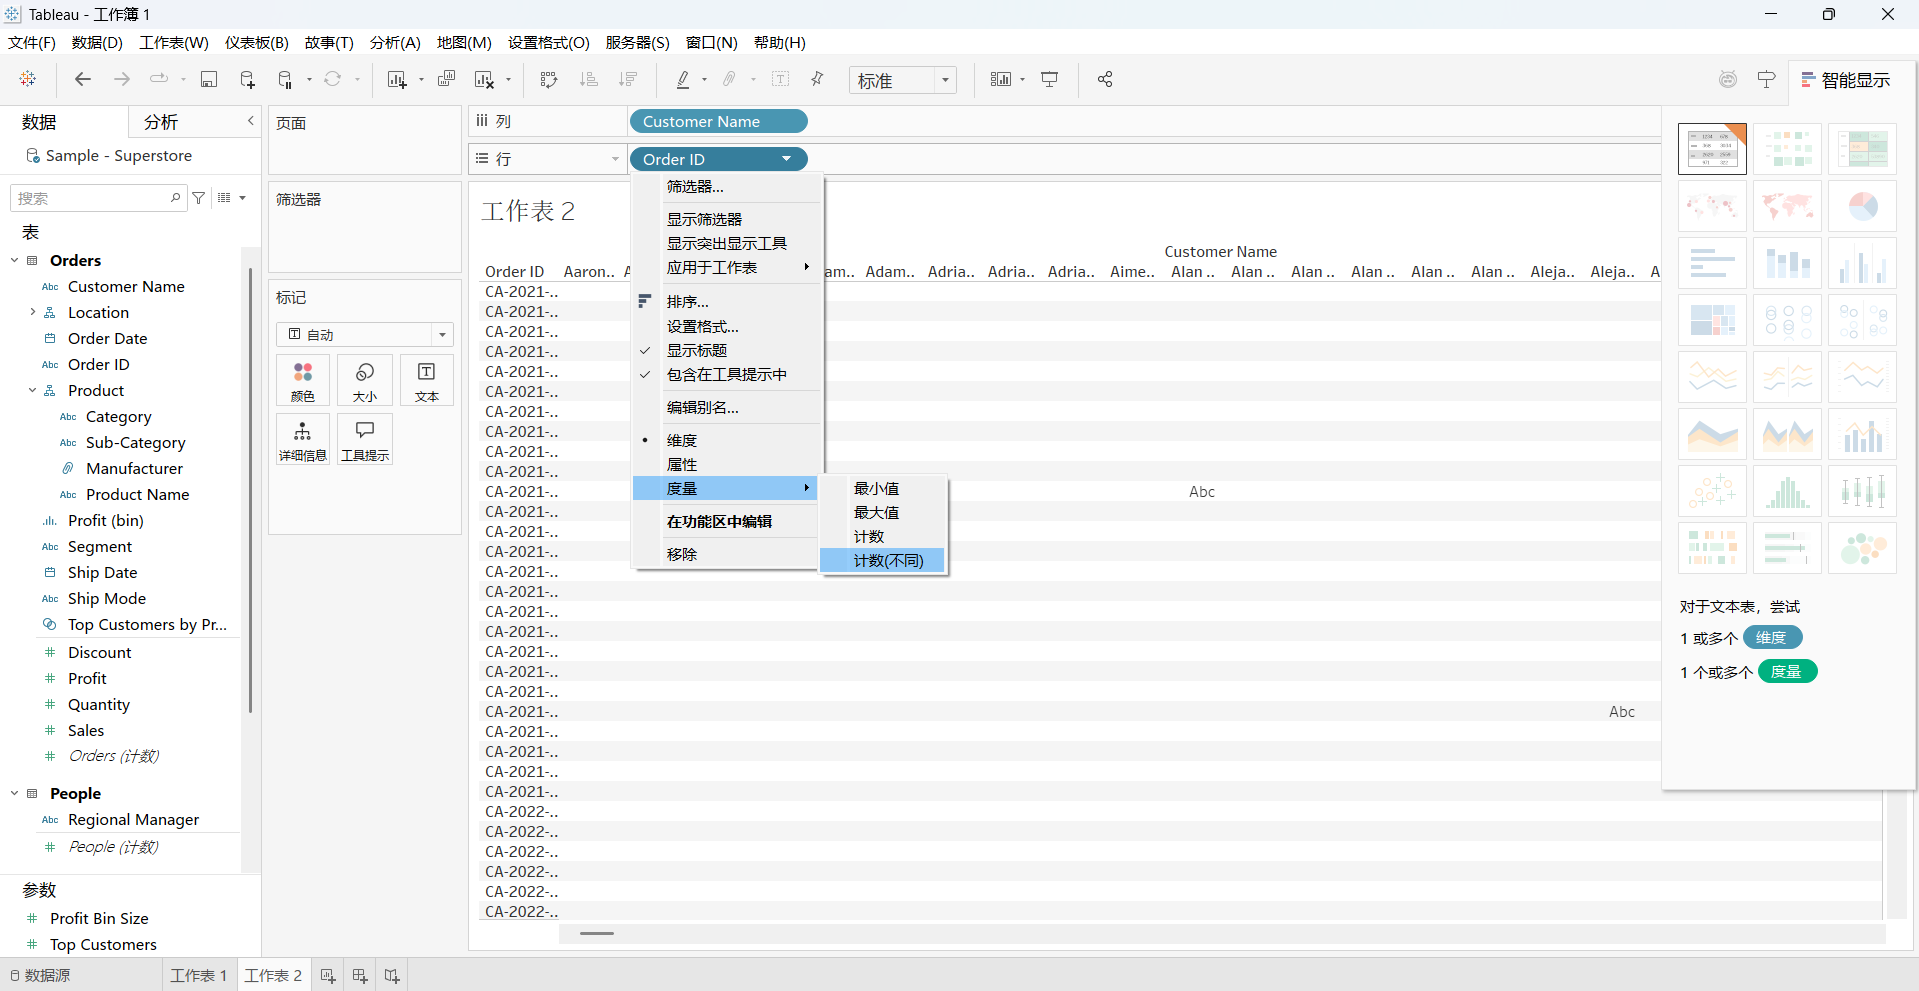The width and height of the screenshot is (1919, 991).
Task: Click the Clear Sheet toolbar icon
Action: 485,79
